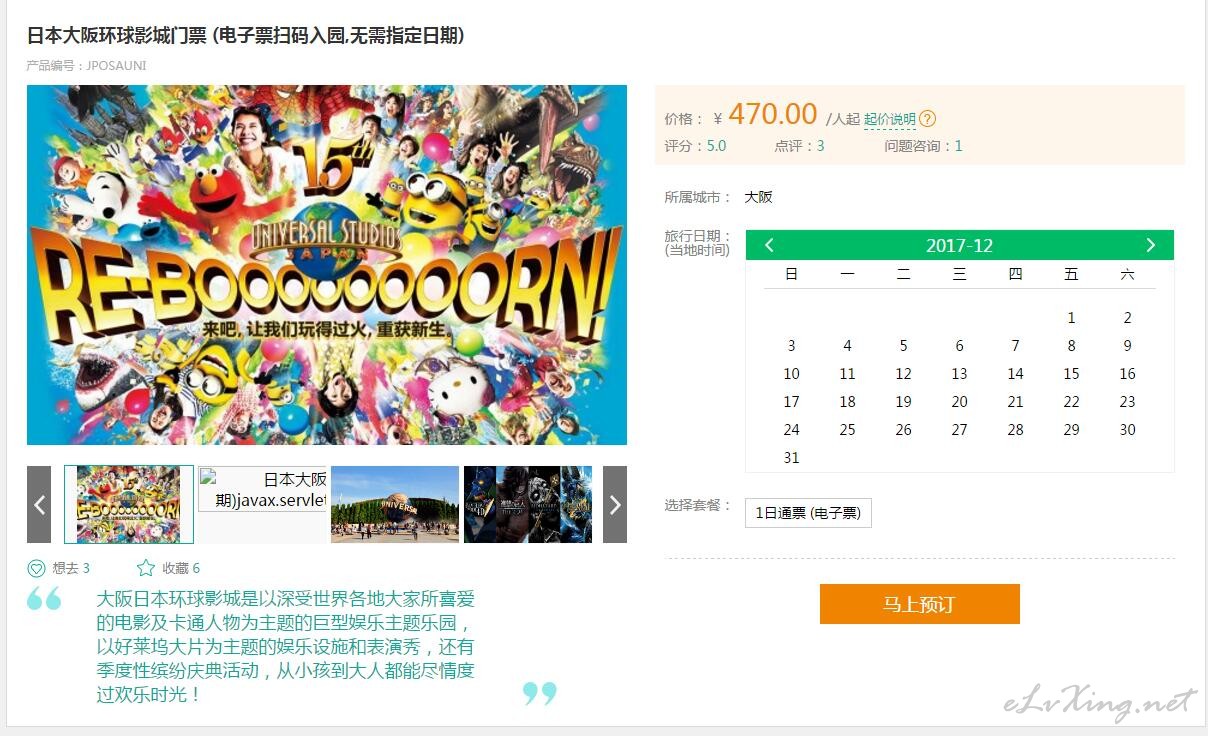Click the question mark icon beside 起价说明
The width and height of the screenshot is (1208, 736).
point(928,119)
